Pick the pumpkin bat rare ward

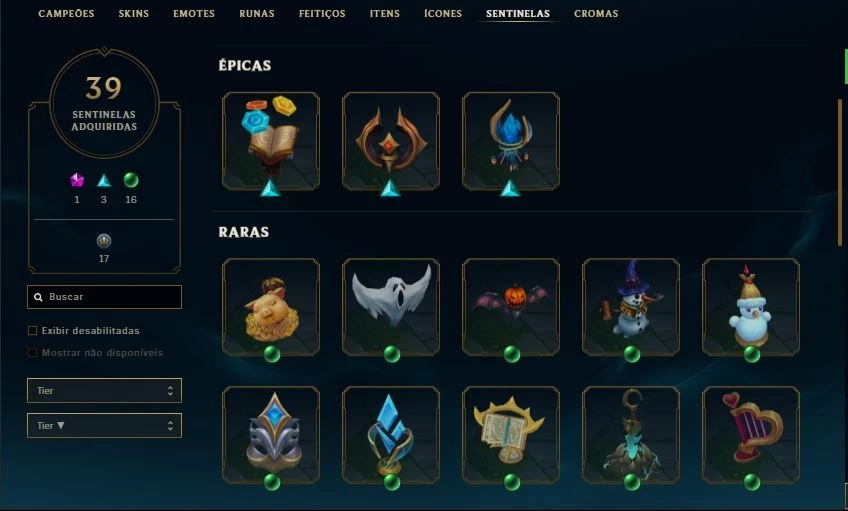(511, 307)
